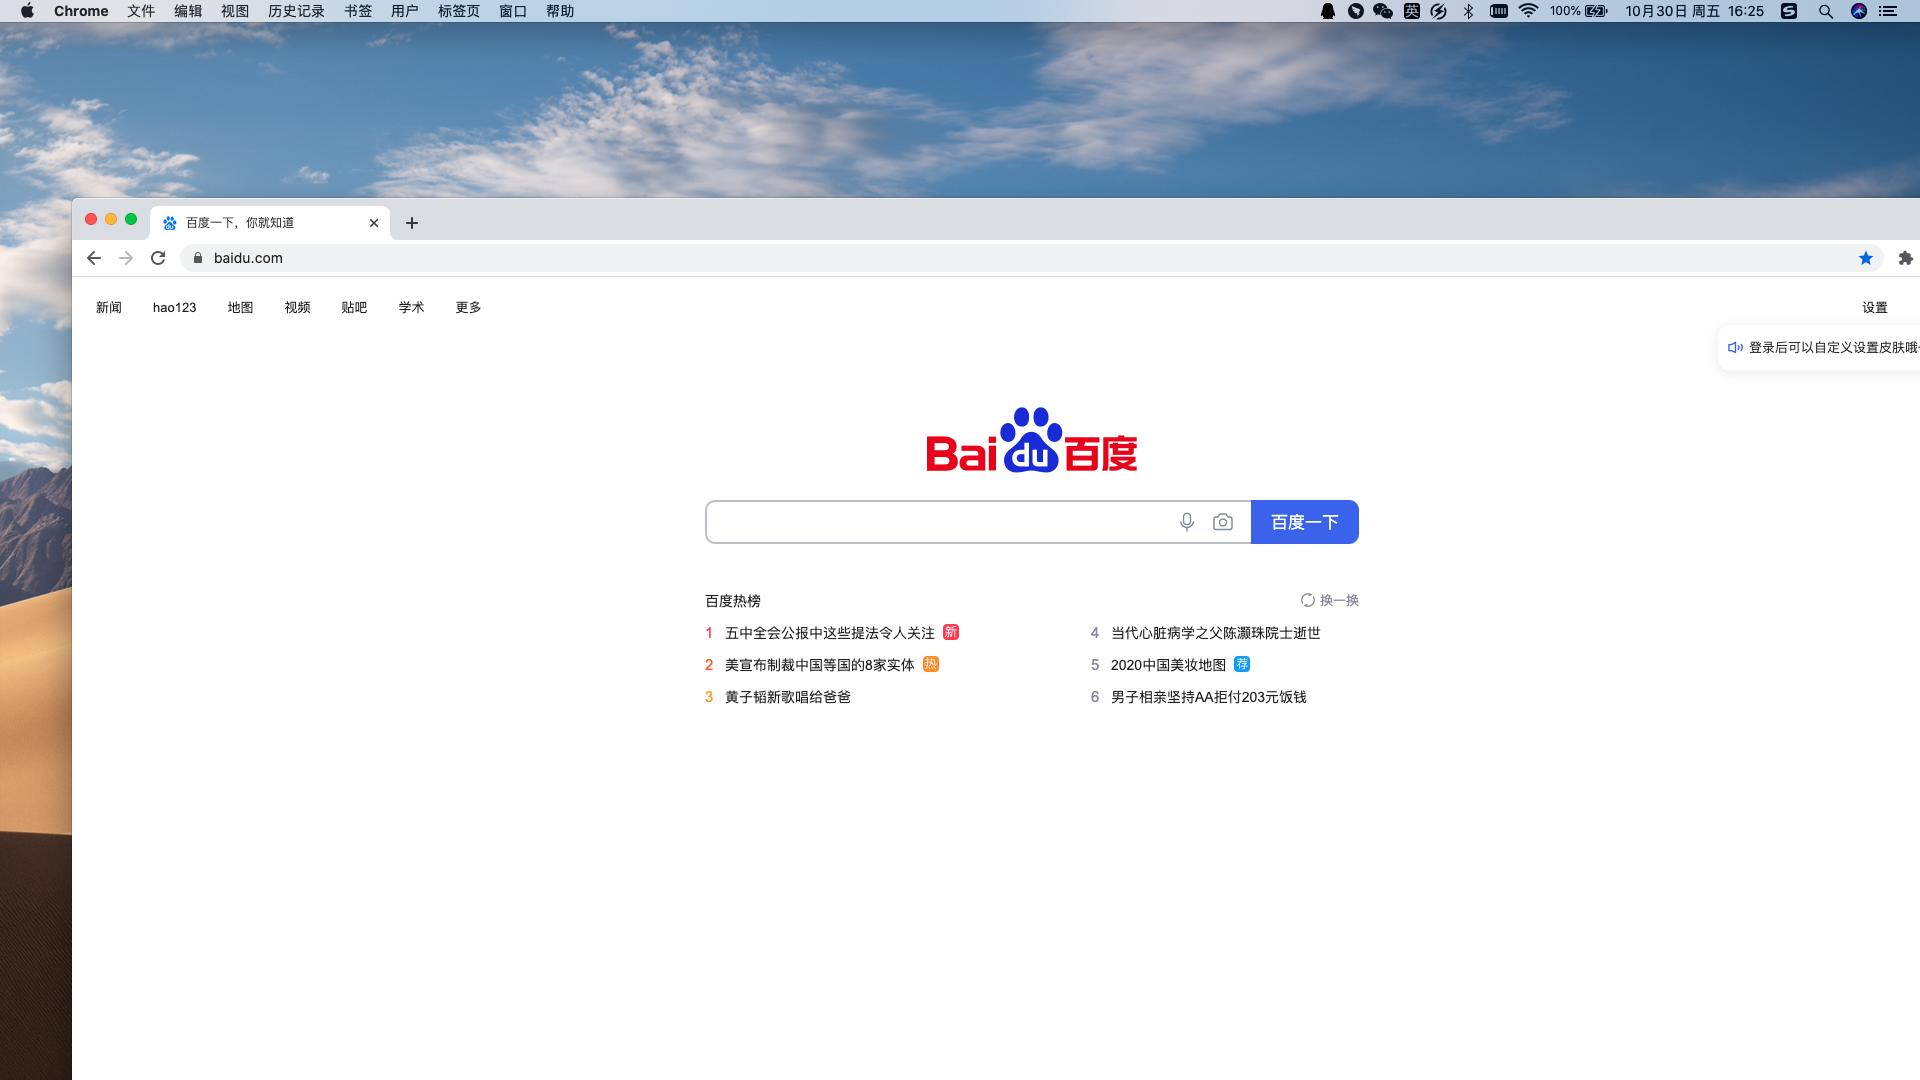Screen dimensions: 1920x1080
Task: Go back using the back arrow
Action: (94, 258)
